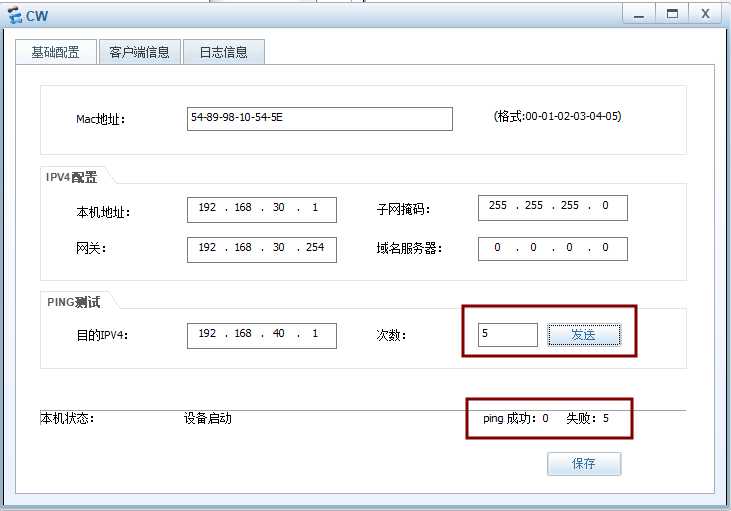Click the PING测试 group heading
The width and height of the screenshot is (731, 511).
pyautogui.click(x=74, y=302)
